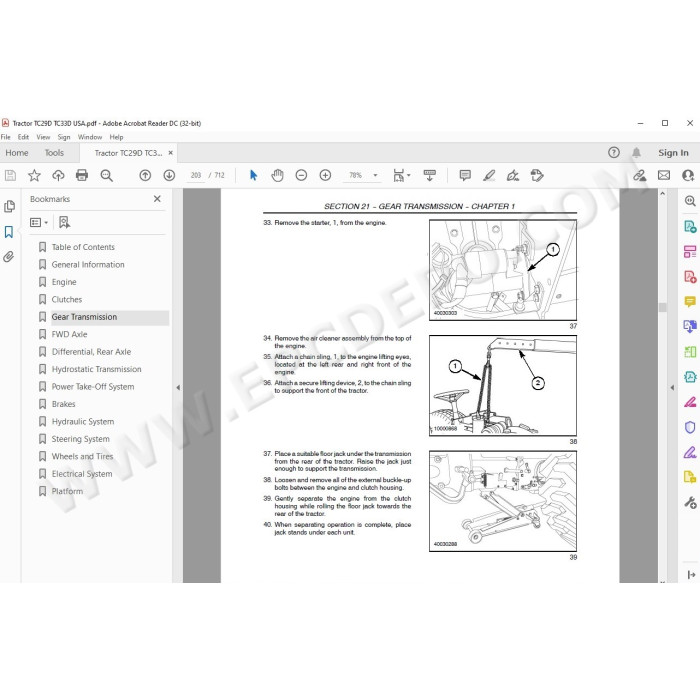Go to next page arrow
700x700 pixels.
169,175
